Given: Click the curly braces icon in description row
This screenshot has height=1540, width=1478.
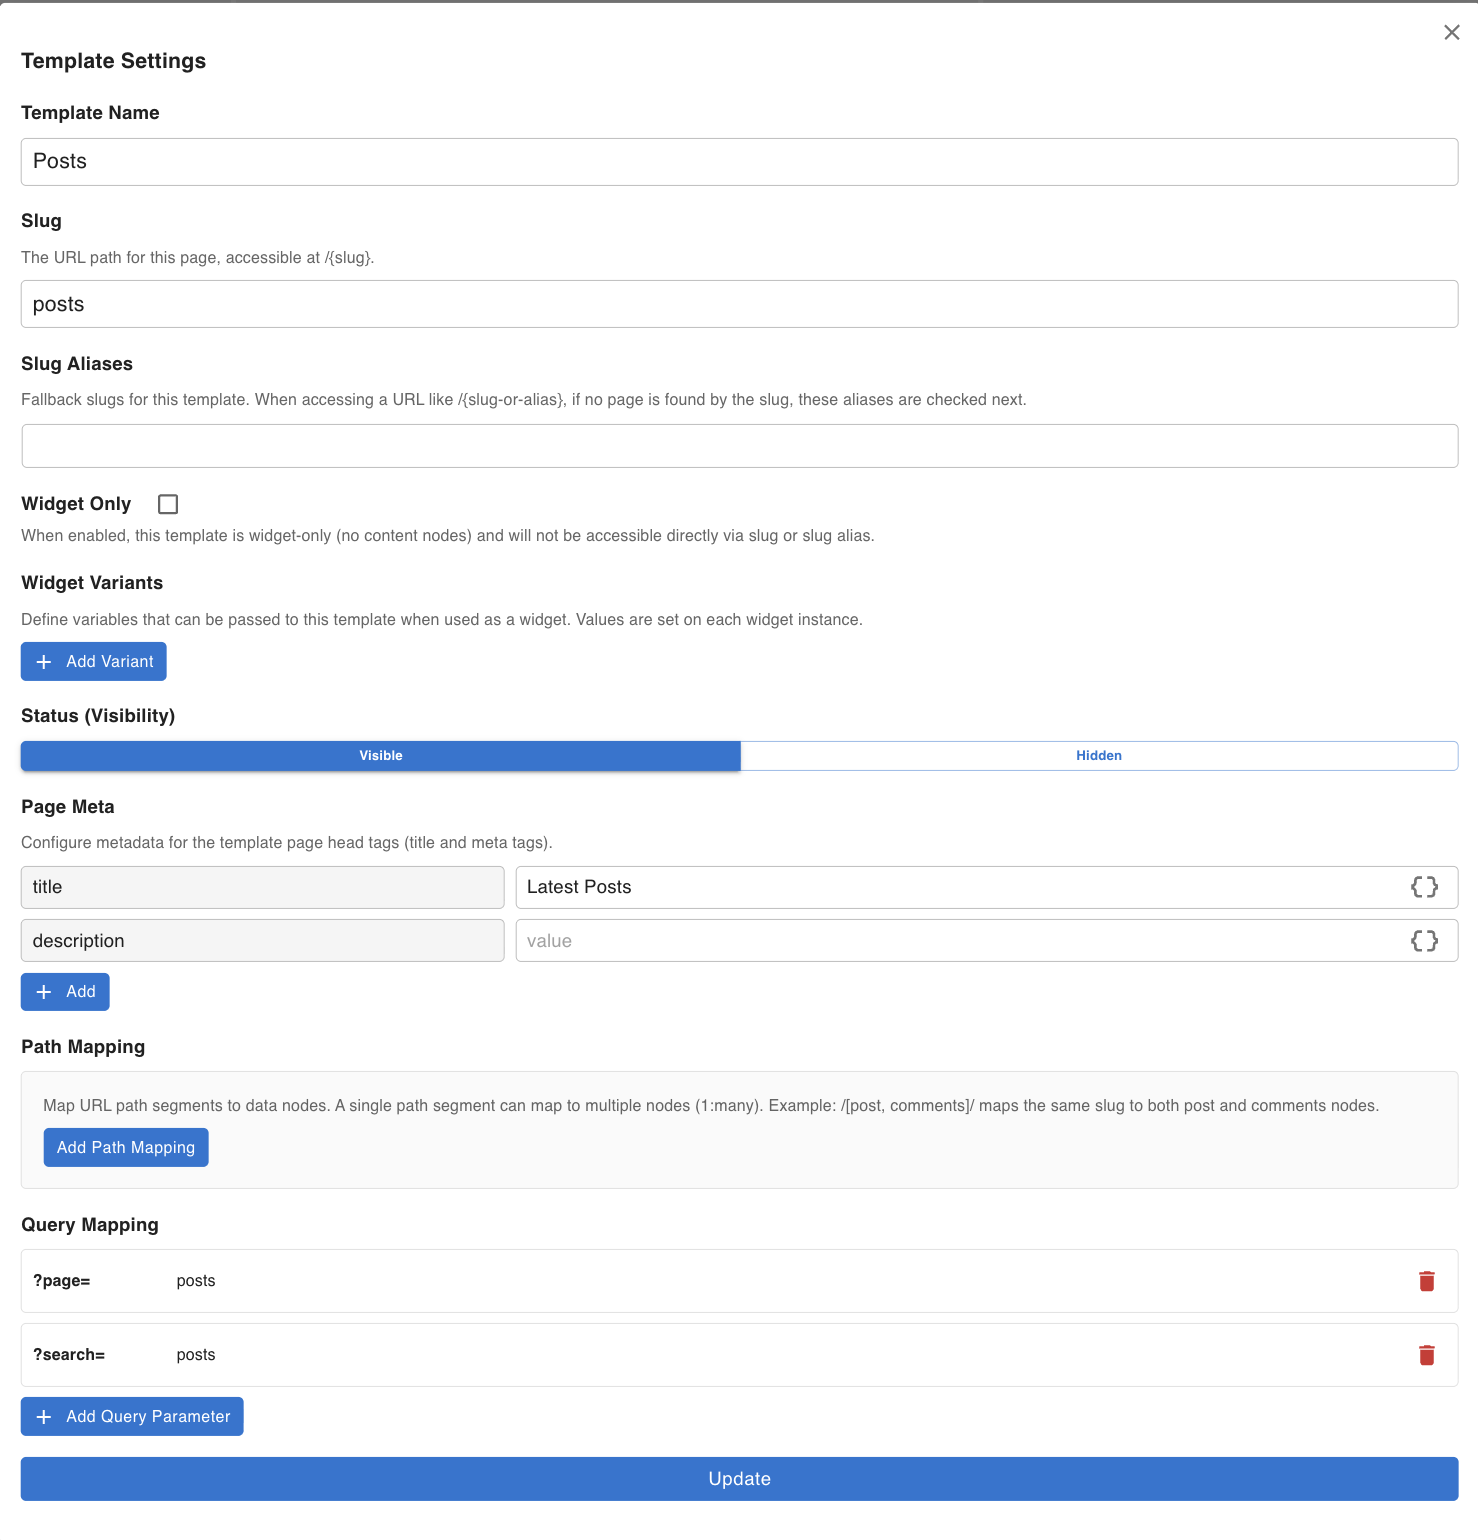Looking at the screenshot, I should [1424, 941].
